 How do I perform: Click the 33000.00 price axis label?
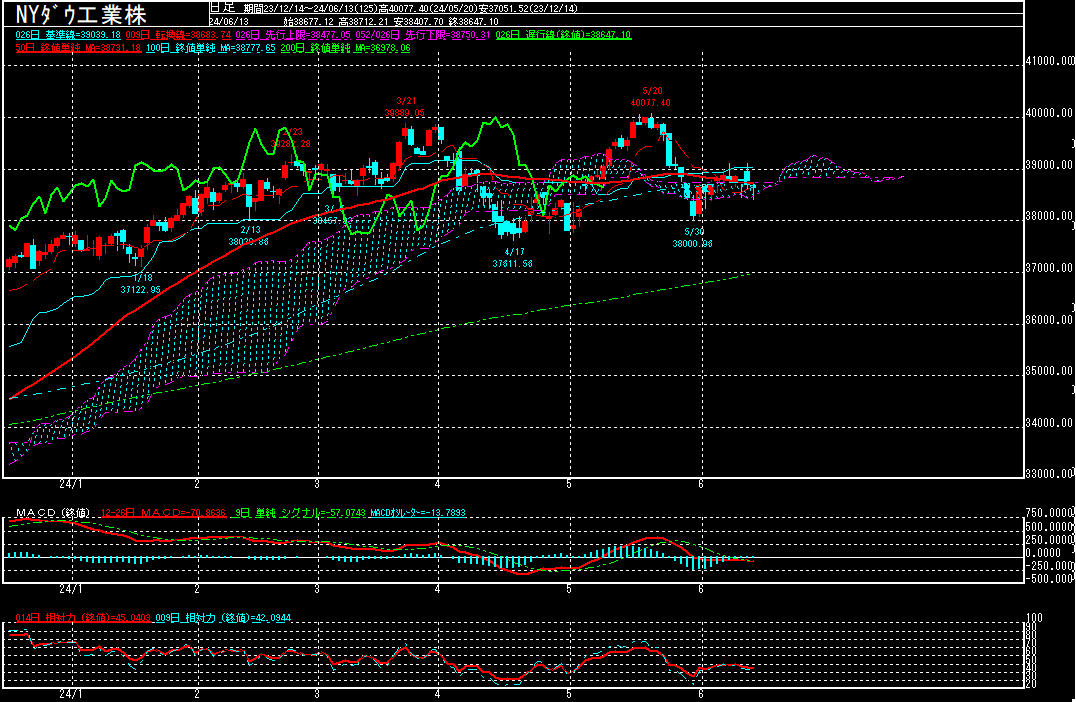[1050, 473]
